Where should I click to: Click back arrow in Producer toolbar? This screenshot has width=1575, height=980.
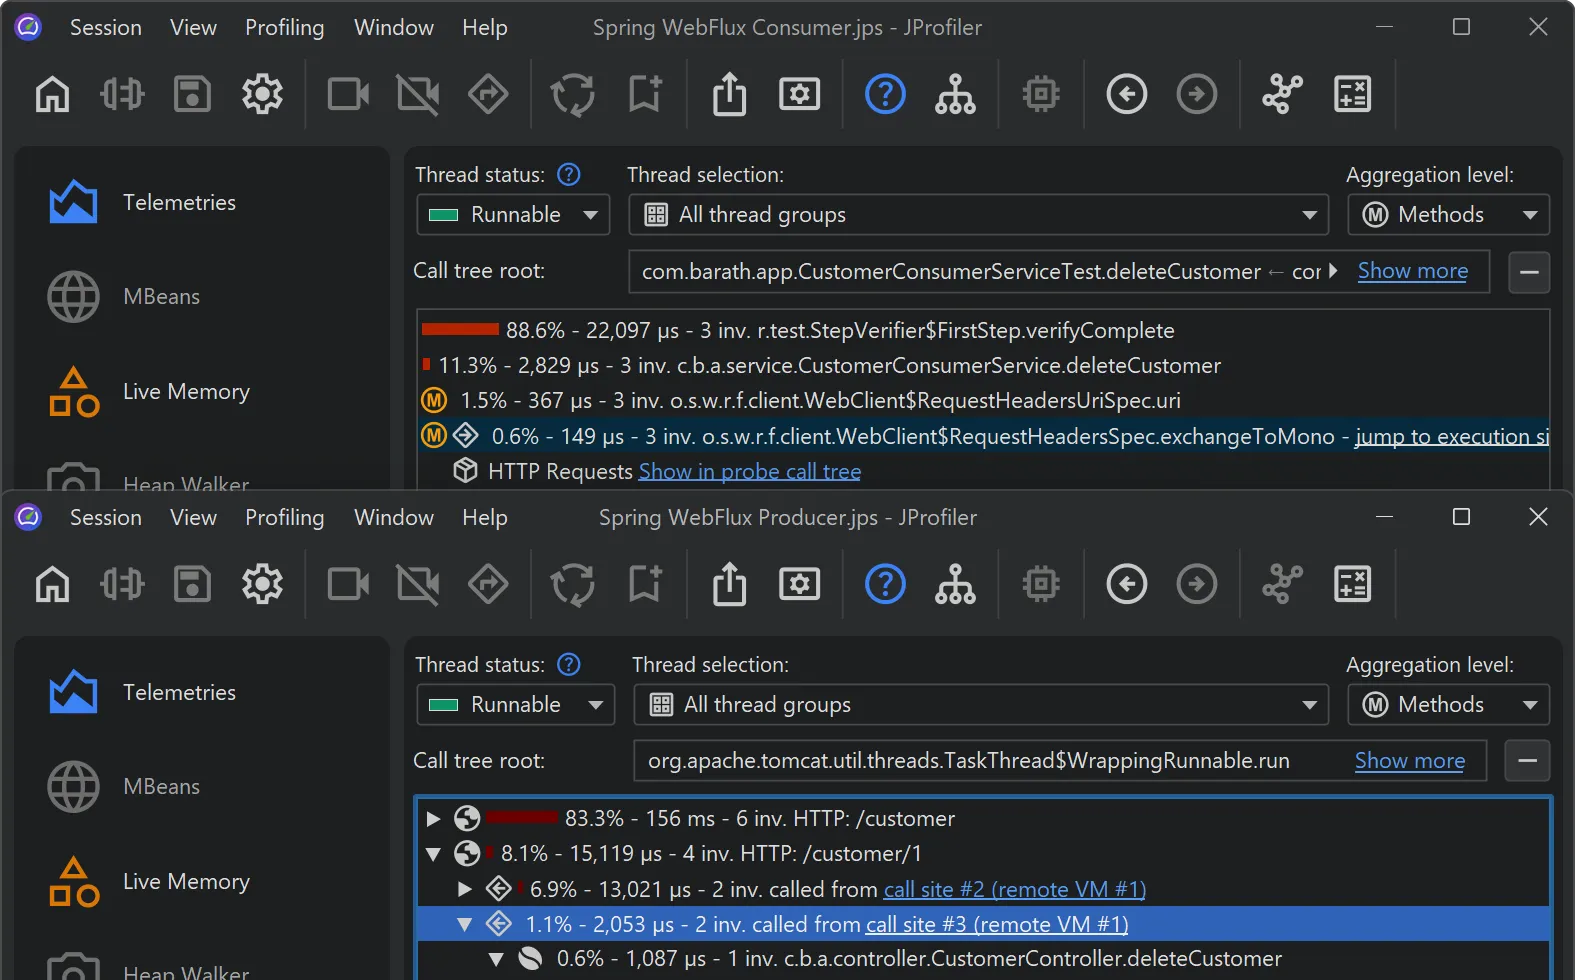pyautogui.click(x=1127, y=584)
